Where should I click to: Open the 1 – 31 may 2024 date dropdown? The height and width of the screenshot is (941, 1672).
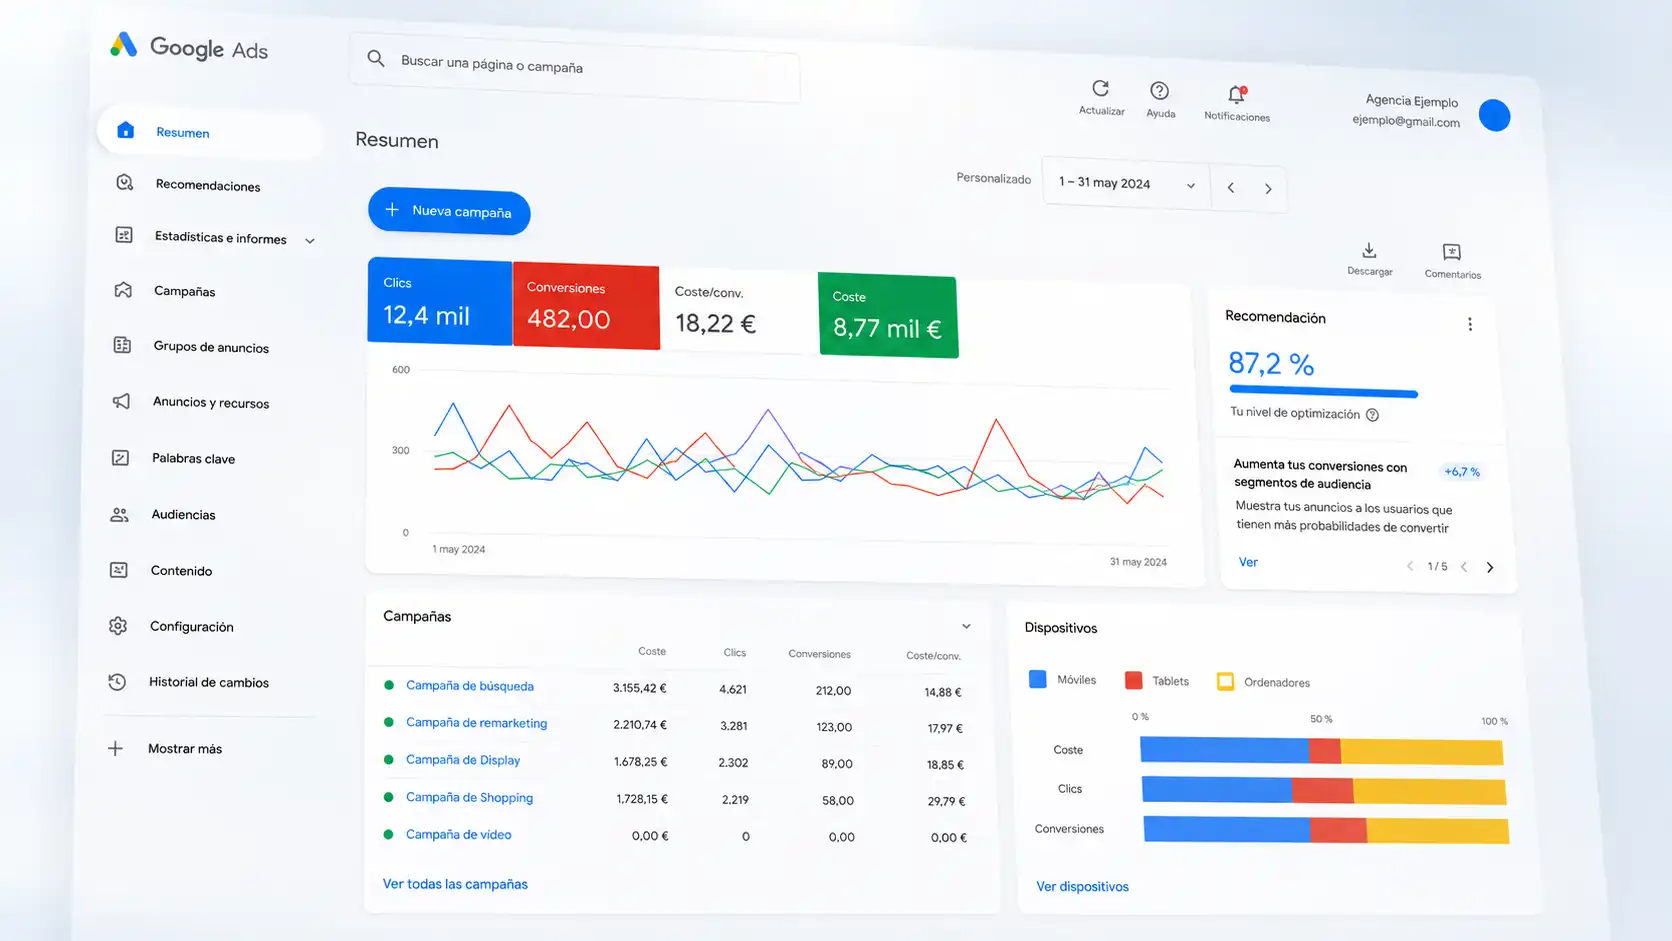point(1126,184)
